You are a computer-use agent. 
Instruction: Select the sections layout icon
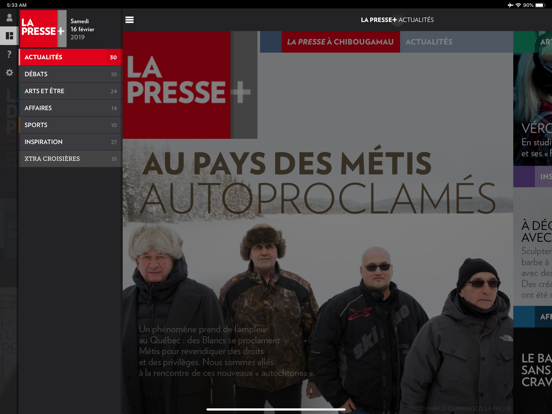click(x=9, y=36)
